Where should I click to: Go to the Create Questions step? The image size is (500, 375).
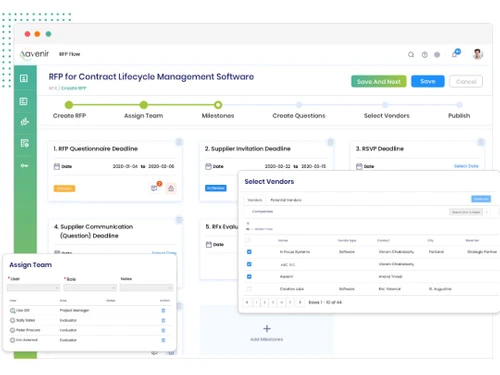coord(299,105)
